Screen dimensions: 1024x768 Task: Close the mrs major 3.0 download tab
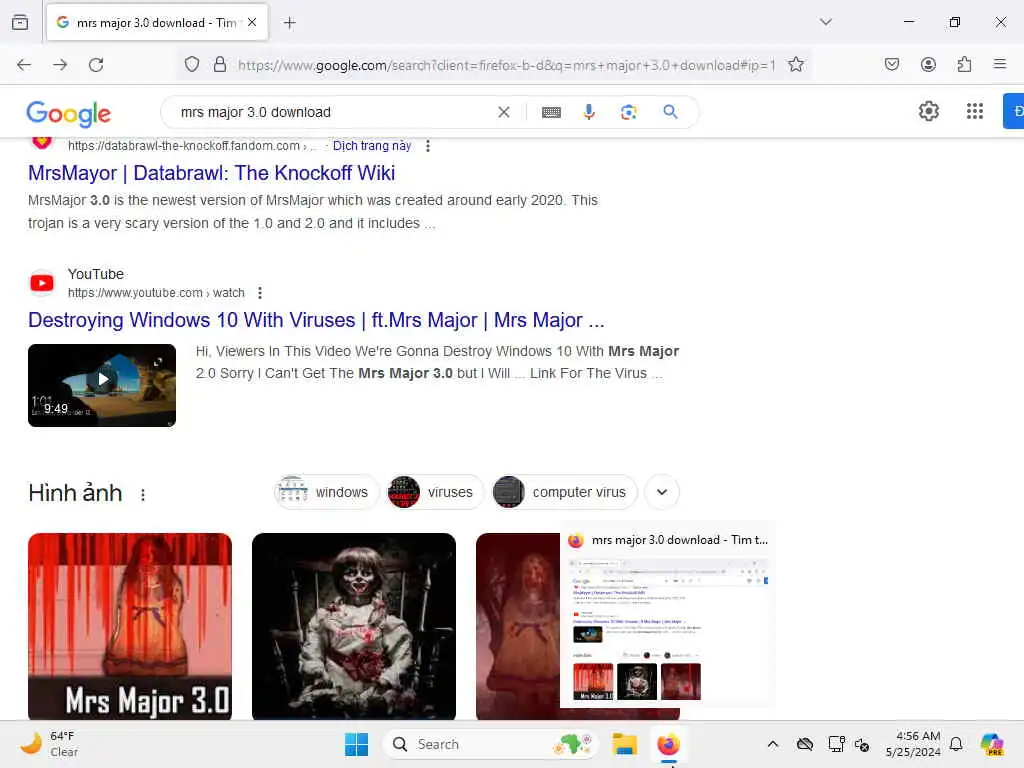pos(252,22)
